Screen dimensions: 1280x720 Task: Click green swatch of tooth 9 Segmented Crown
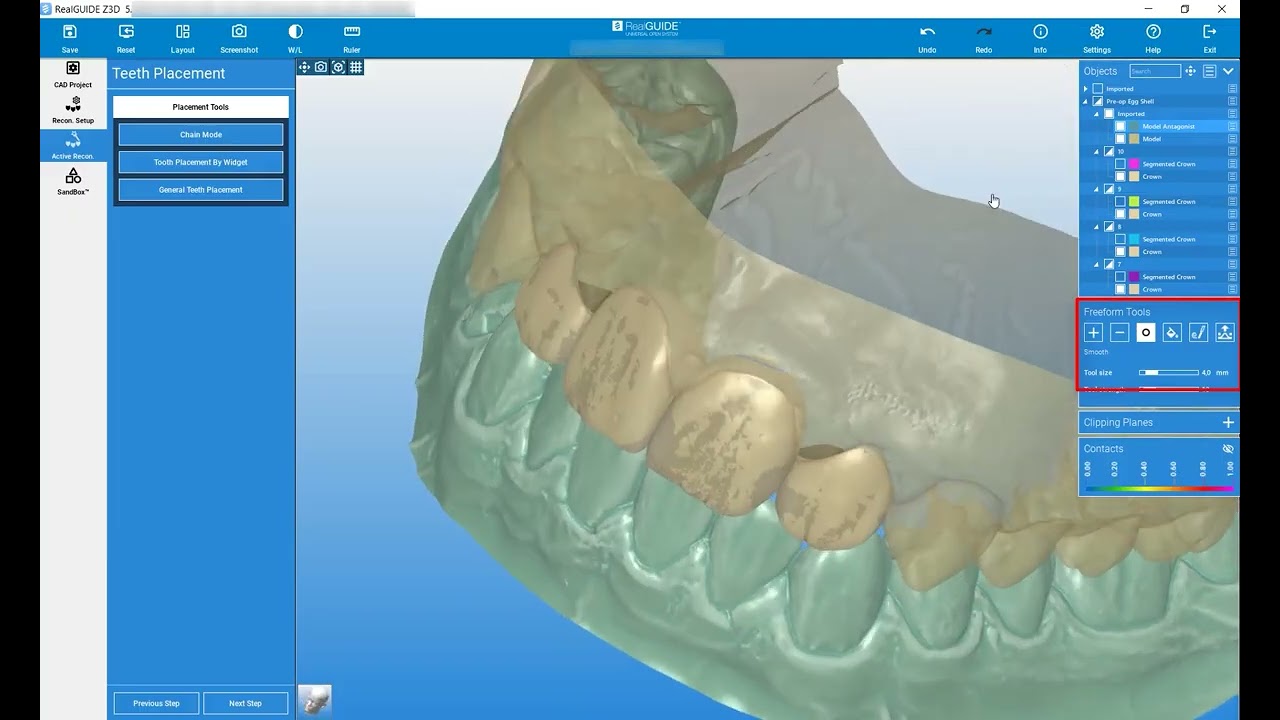[1134, 202]
